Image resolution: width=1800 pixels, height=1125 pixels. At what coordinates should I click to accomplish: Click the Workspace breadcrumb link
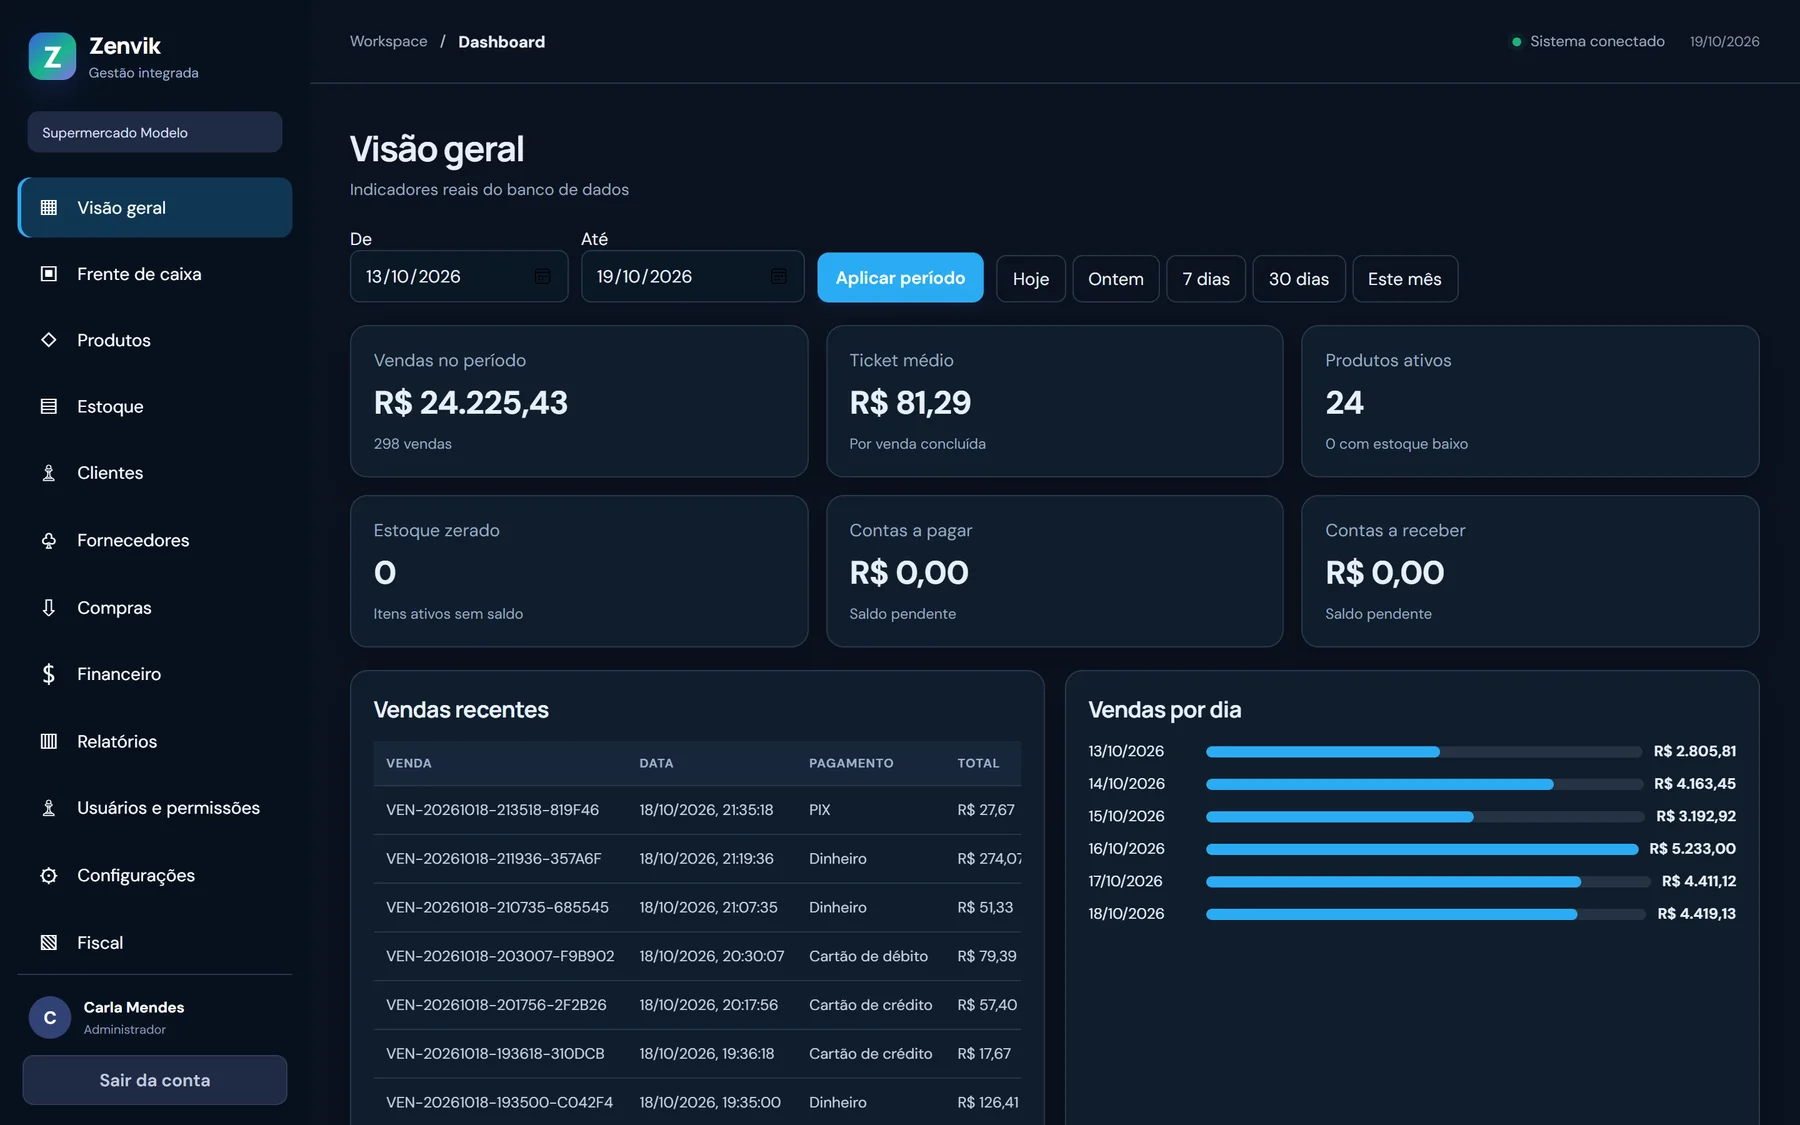[389, 41]
